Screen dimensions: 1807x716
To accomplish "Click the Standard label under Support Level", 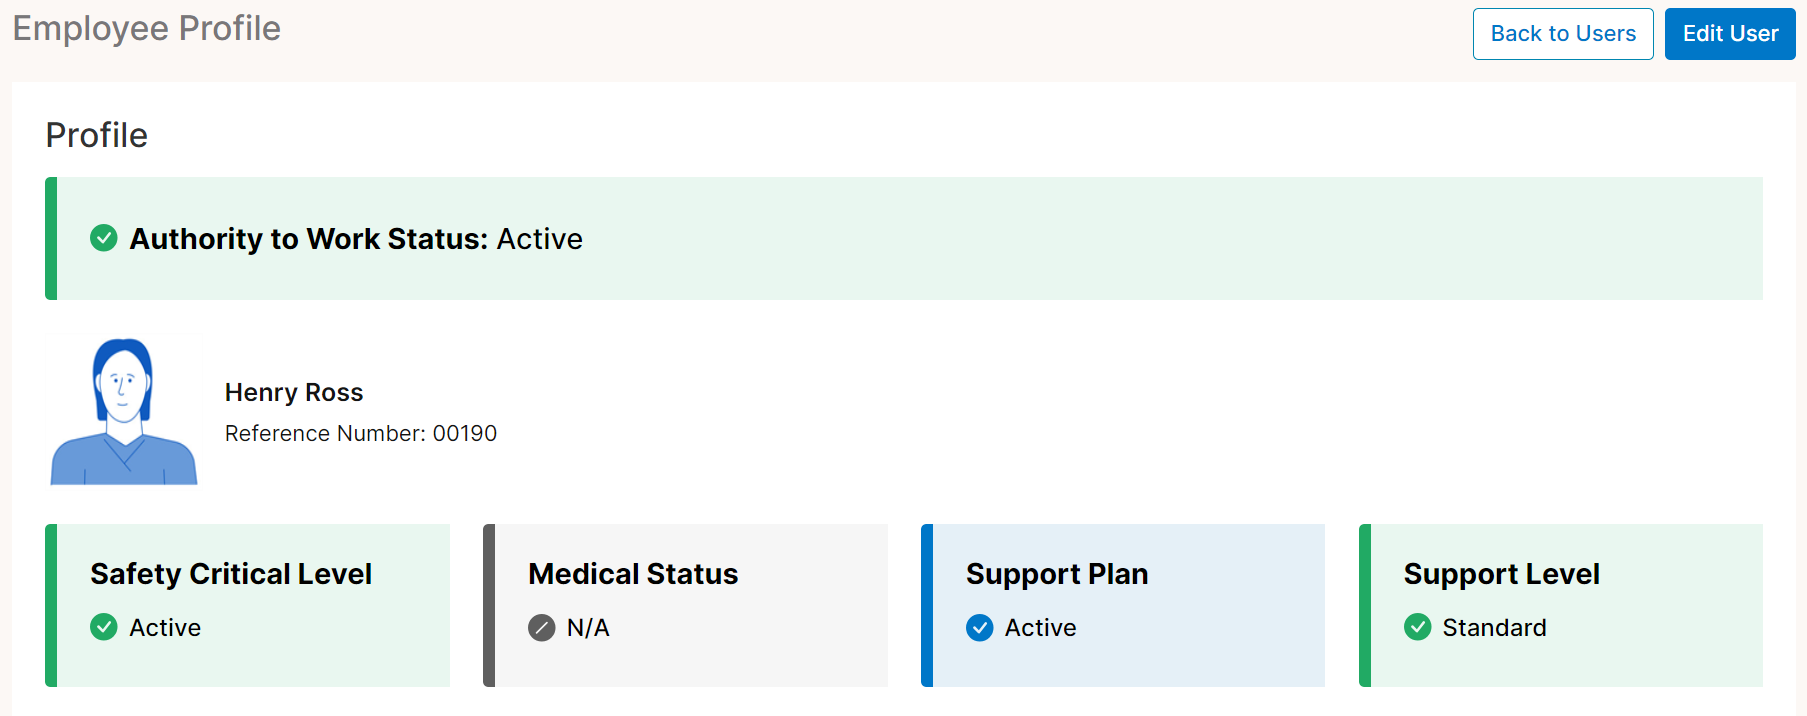I will click(1494, 628).
